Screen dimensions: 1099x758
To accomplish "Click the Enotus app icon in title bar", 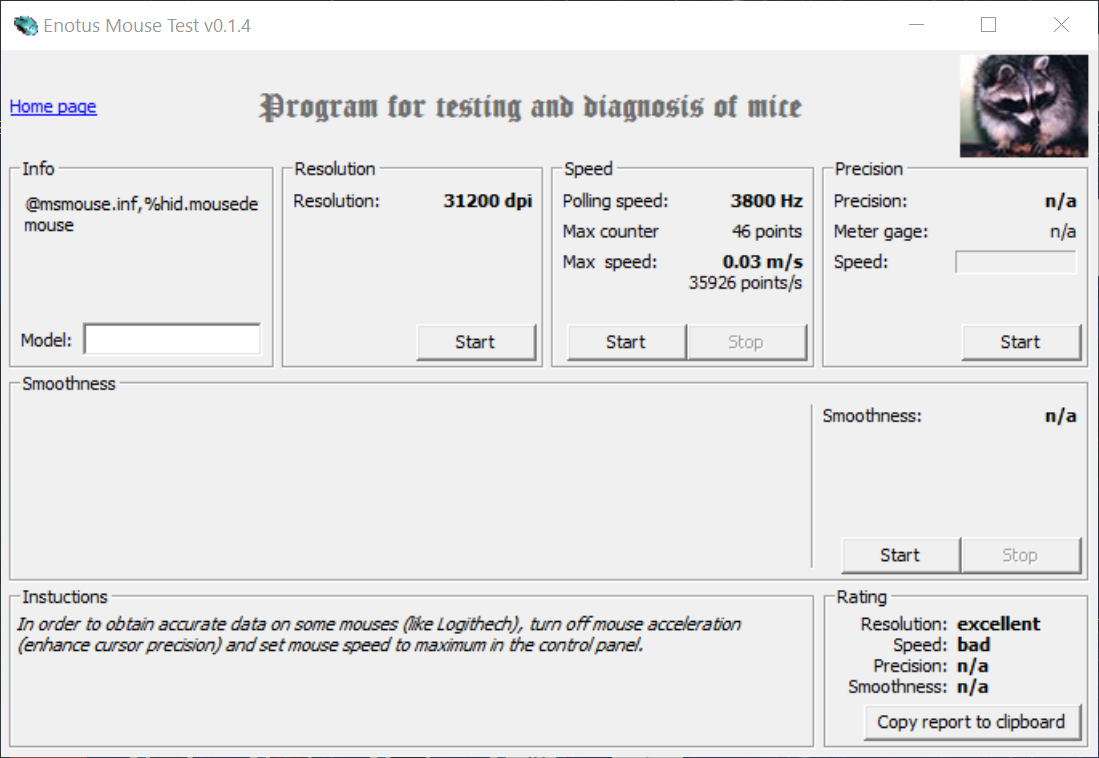I will click(25, 26).
